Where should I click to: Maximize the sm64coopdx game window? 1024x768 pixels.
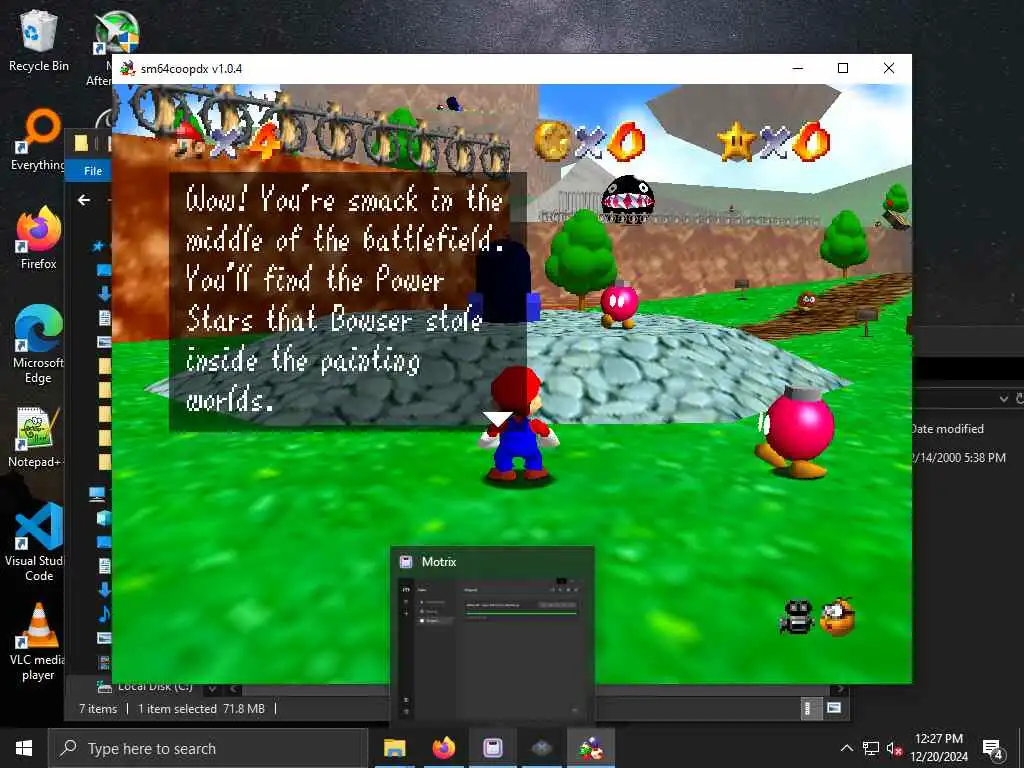tap(842, 69)
